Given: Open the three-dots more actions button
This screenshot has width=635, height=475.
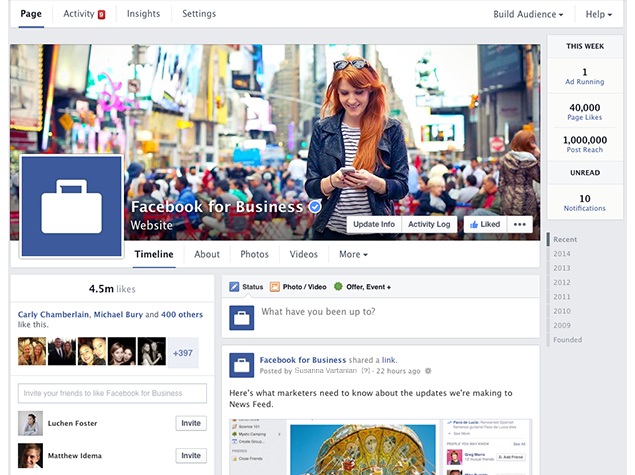Looking at the screenshot, I should [x=520, y=224].
